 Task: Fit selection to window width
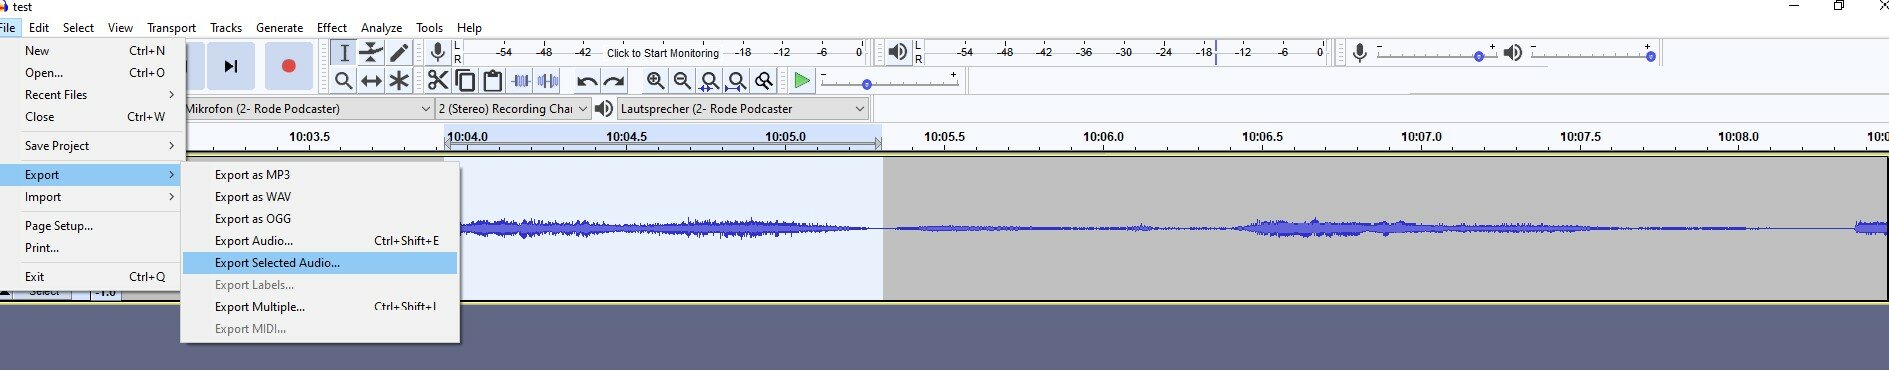point(709,81)
